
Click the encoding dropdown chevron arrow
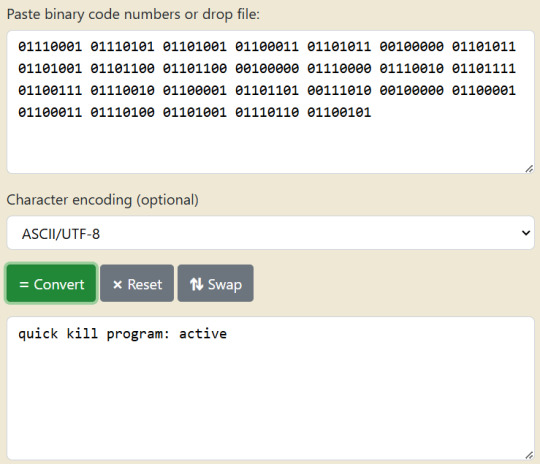pyautogui.click(x=526, y=233)
